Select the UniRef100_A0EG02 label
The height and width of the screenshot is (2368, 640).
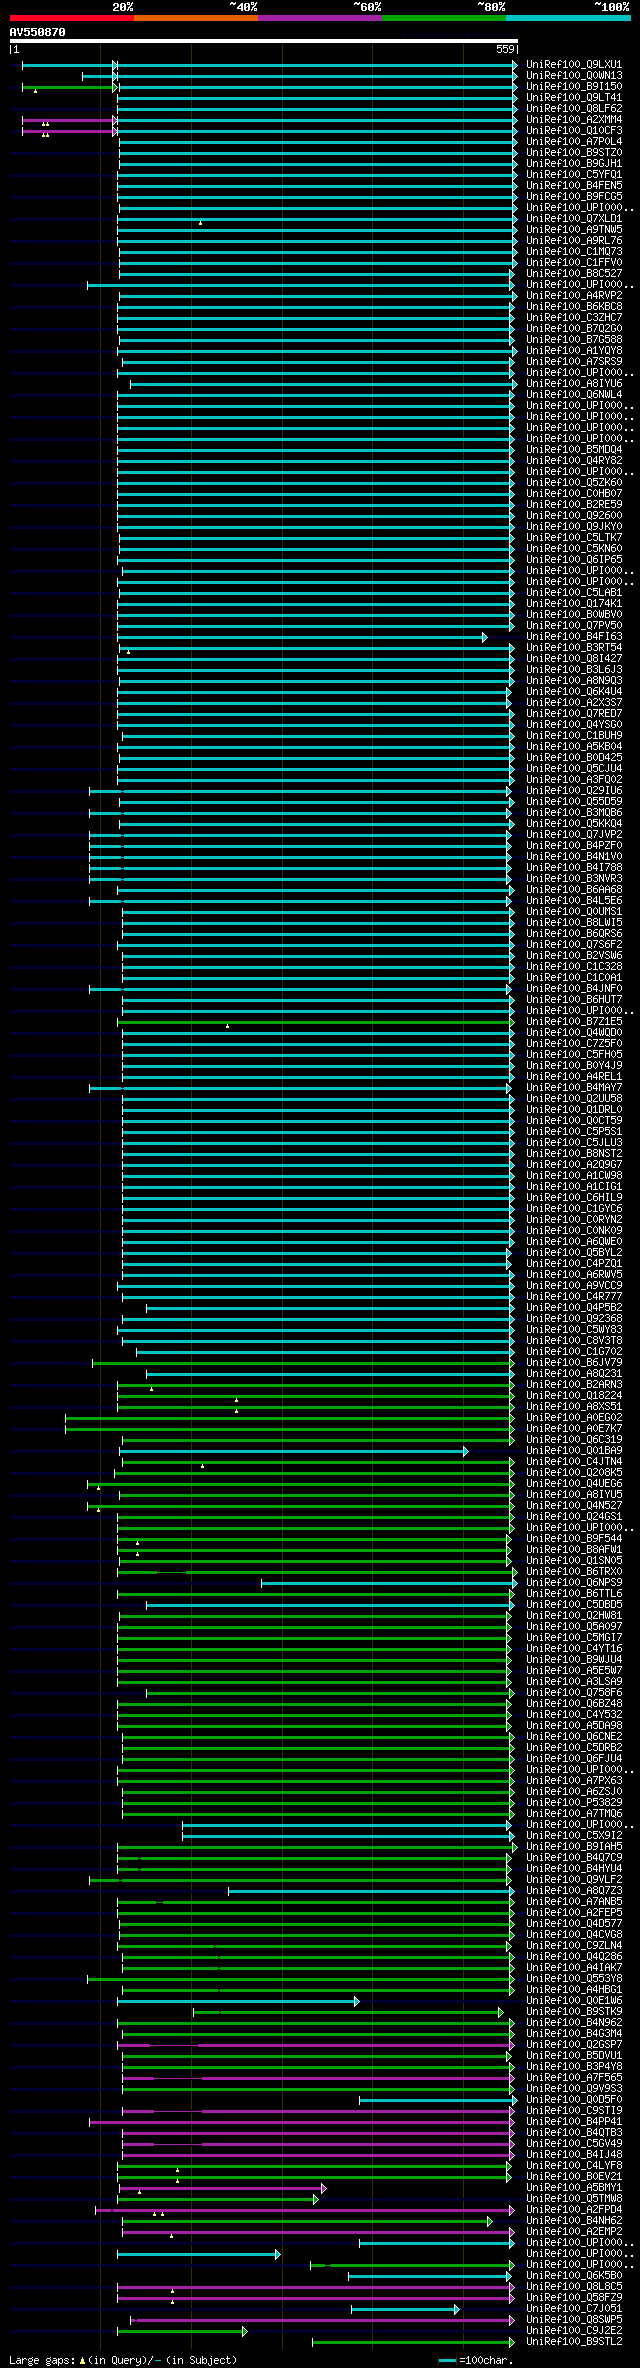[x=574, y=1417]
